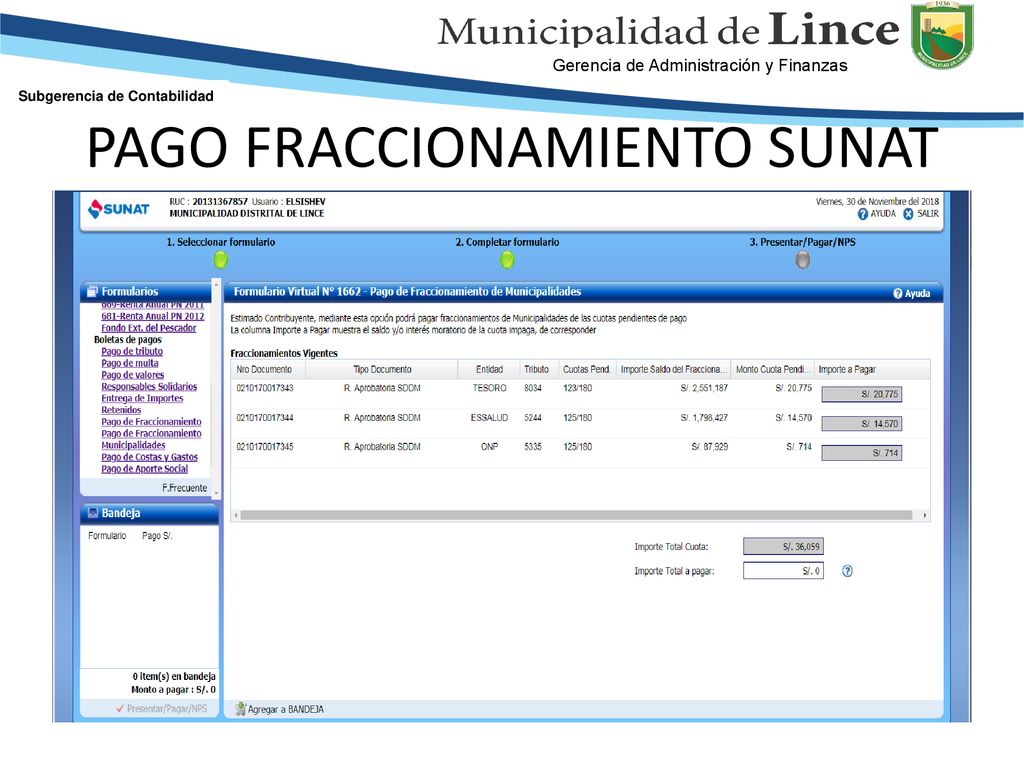This screenshot has height=768, width=1024.
Task: Click the Importe Total a pagar field
Action: tap(783, 571)
